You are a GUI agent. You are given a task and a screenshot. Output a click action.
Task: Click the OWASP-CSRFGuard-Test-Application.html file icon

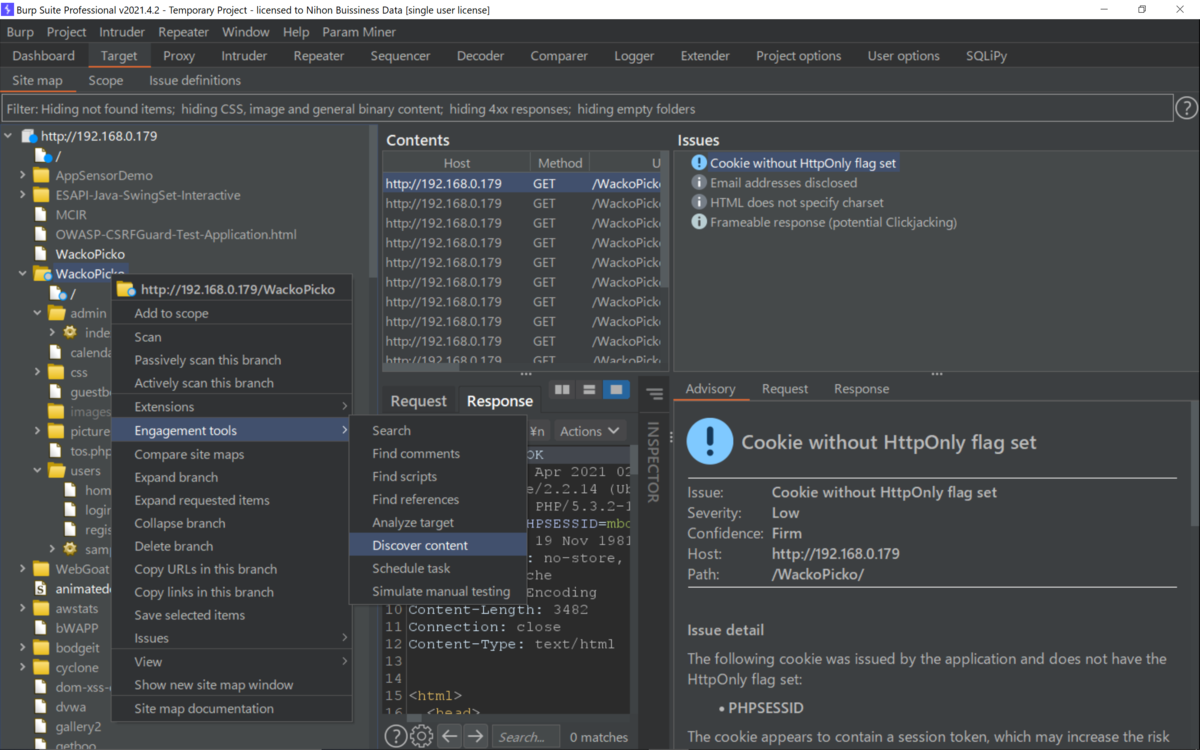41,234
